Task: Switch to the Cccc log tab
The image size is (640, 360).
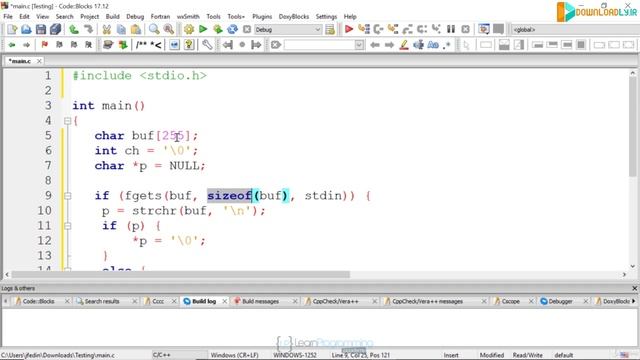Action: coord(158,301)
